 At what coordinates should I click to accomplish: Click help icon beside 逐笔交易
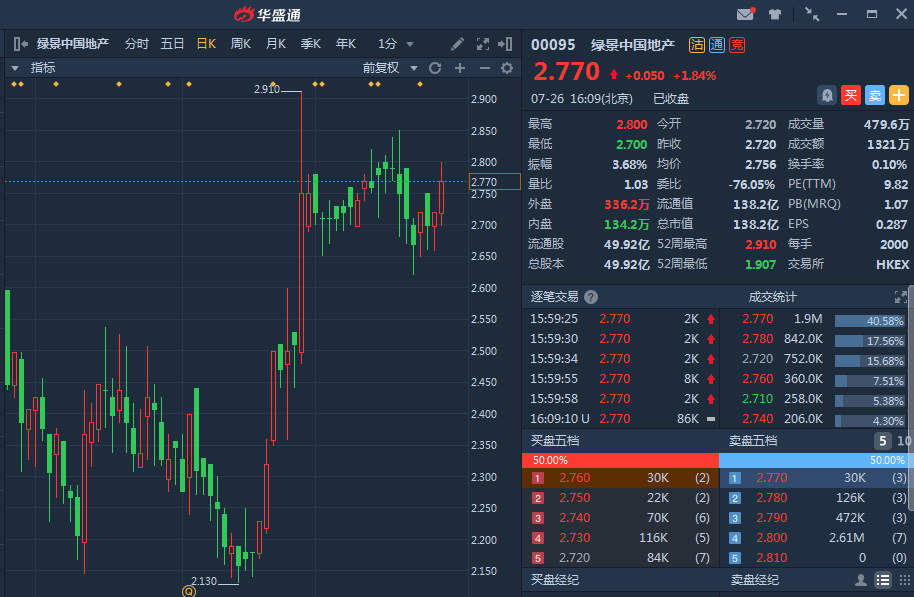click(591, 297)
